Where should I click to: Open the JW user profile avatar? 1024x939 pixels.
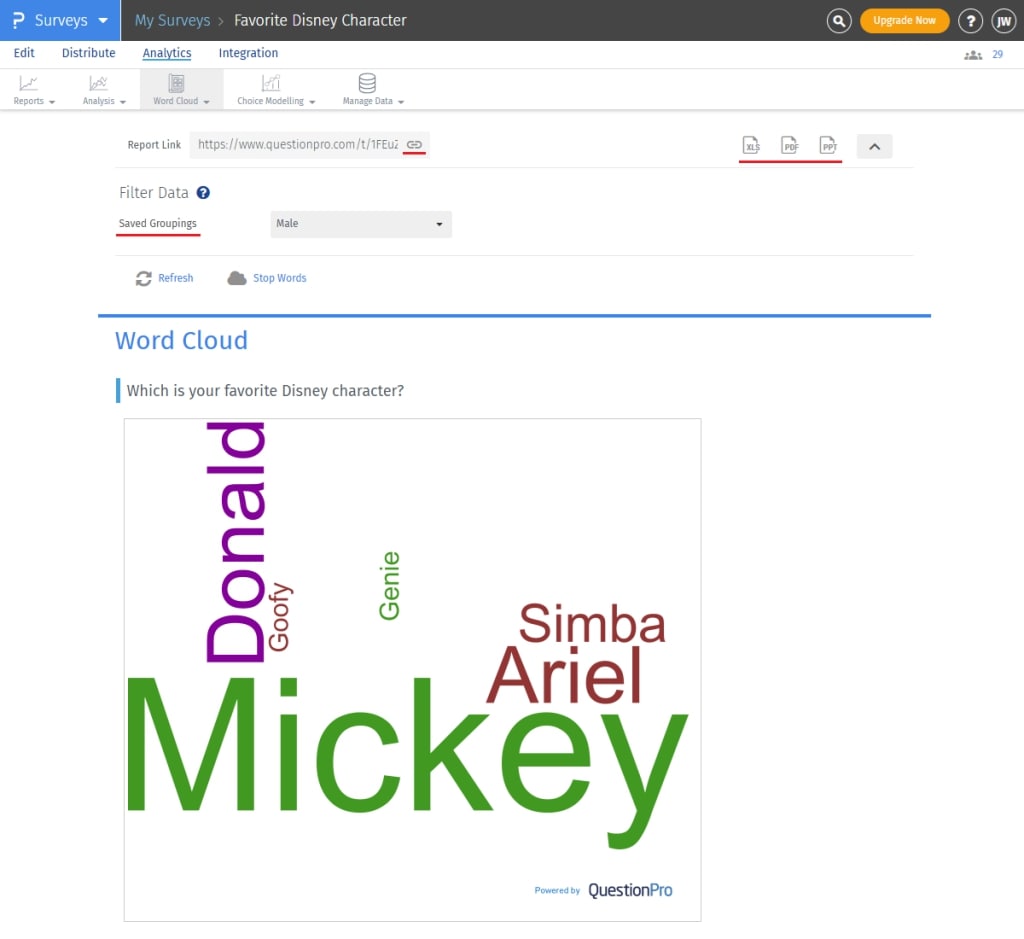pyautogui.click(x=1003, y=20)
